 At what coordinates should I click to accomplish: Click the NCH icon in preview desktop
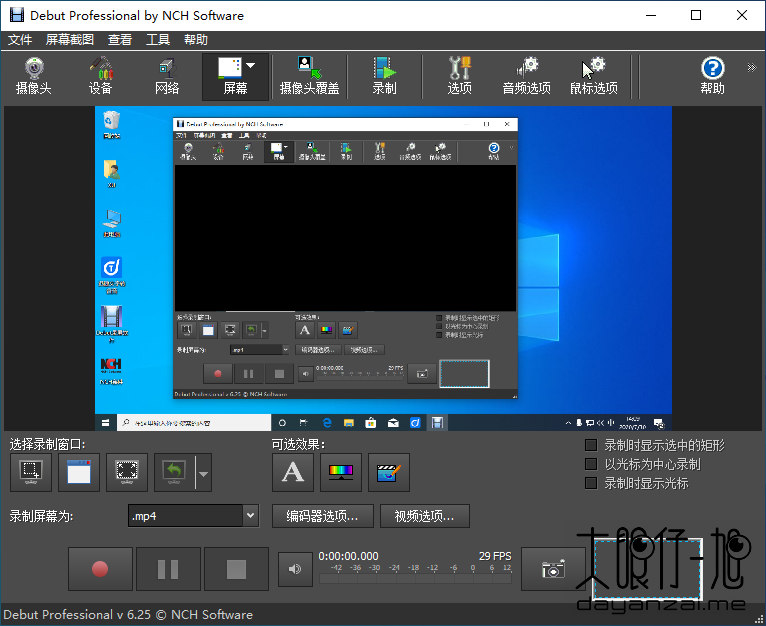(x=111, y=370)
